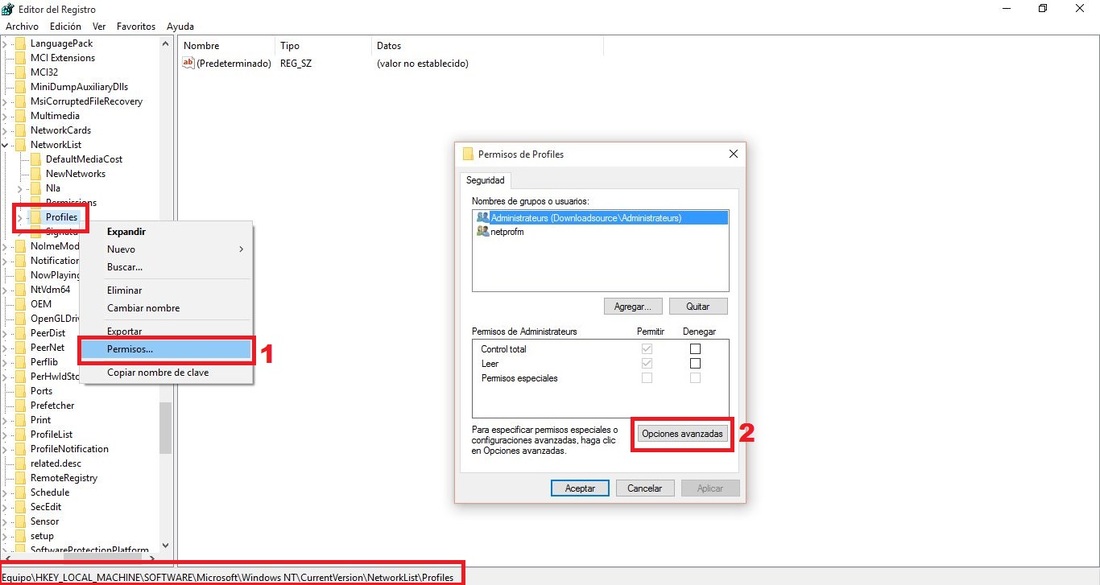1100x585 pixels.
Task: Open the Ayuda menu
Action: click(180, 26)
